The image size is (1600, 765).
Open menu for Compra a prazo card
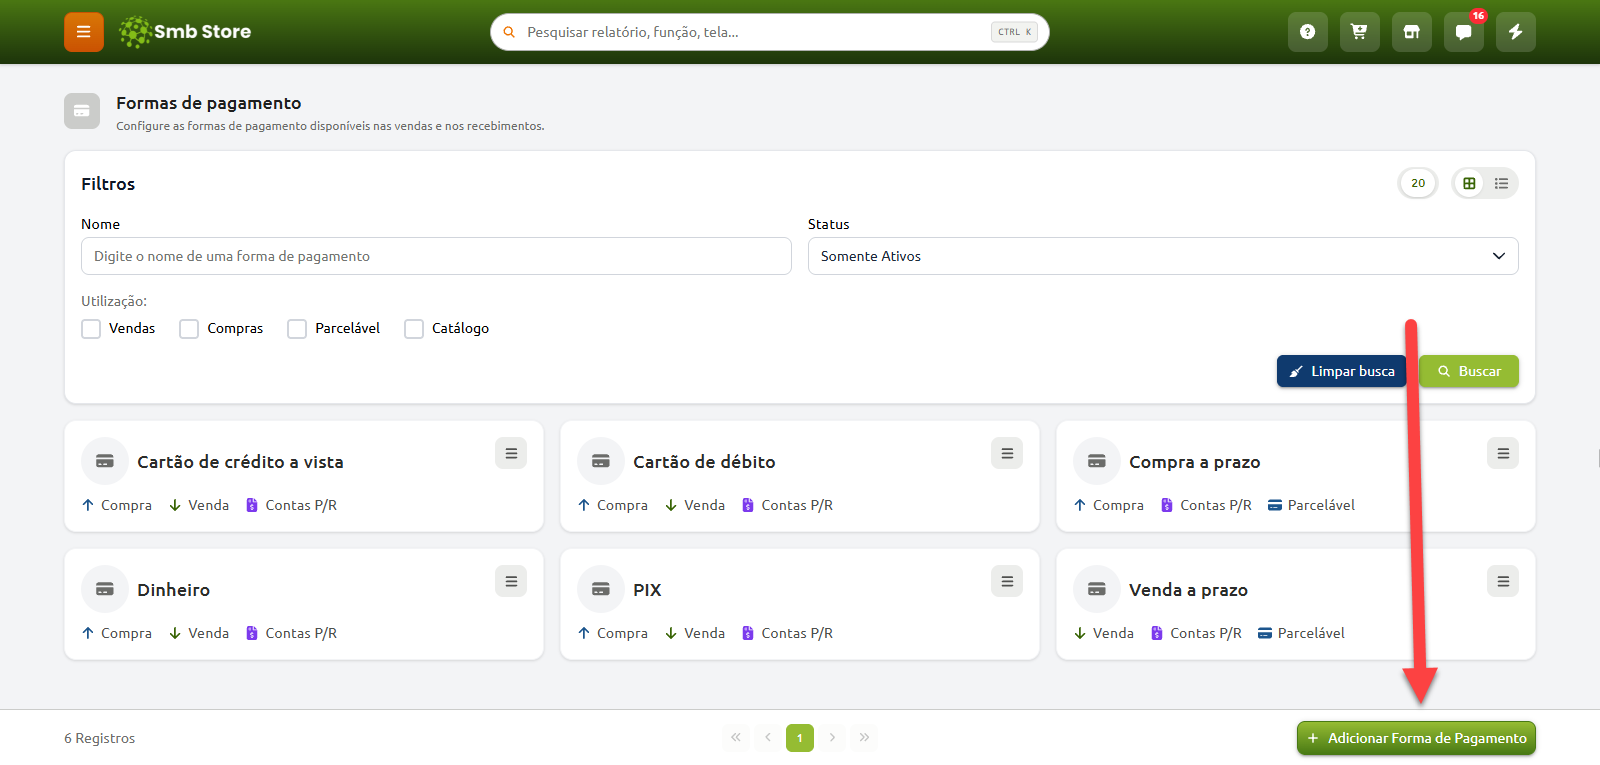pos(1503,453)
